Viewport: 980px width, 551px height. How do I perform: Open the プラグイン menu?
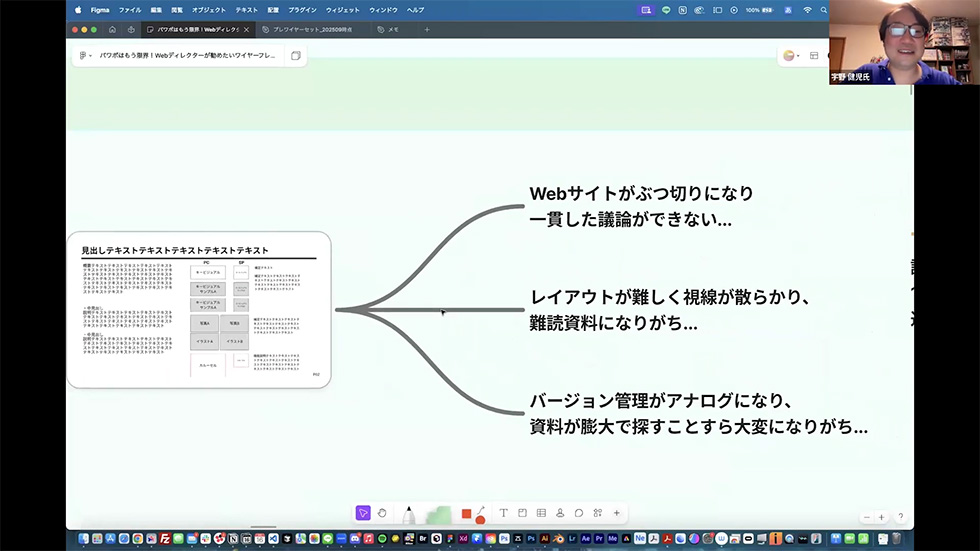click(302, 10)
